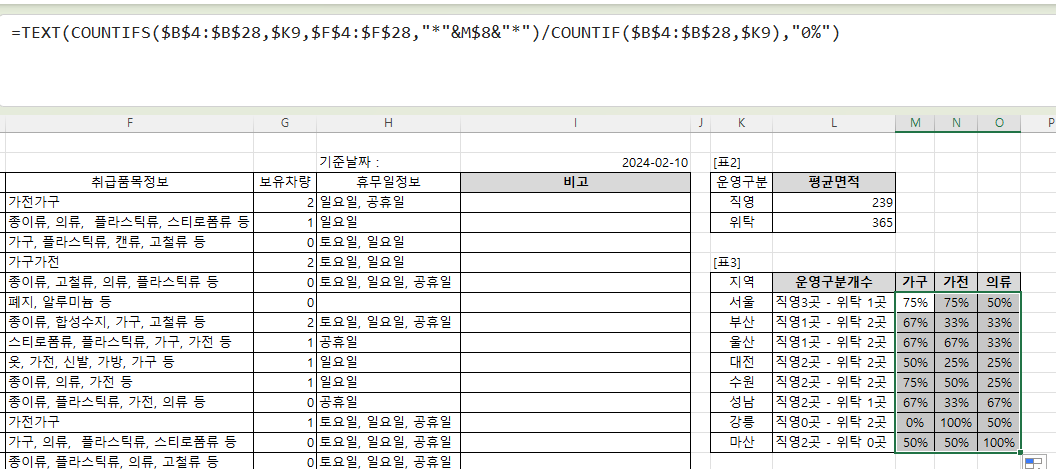Select the 서울 region cell
Screen dimensions: 1056x469
click(742, 302)
